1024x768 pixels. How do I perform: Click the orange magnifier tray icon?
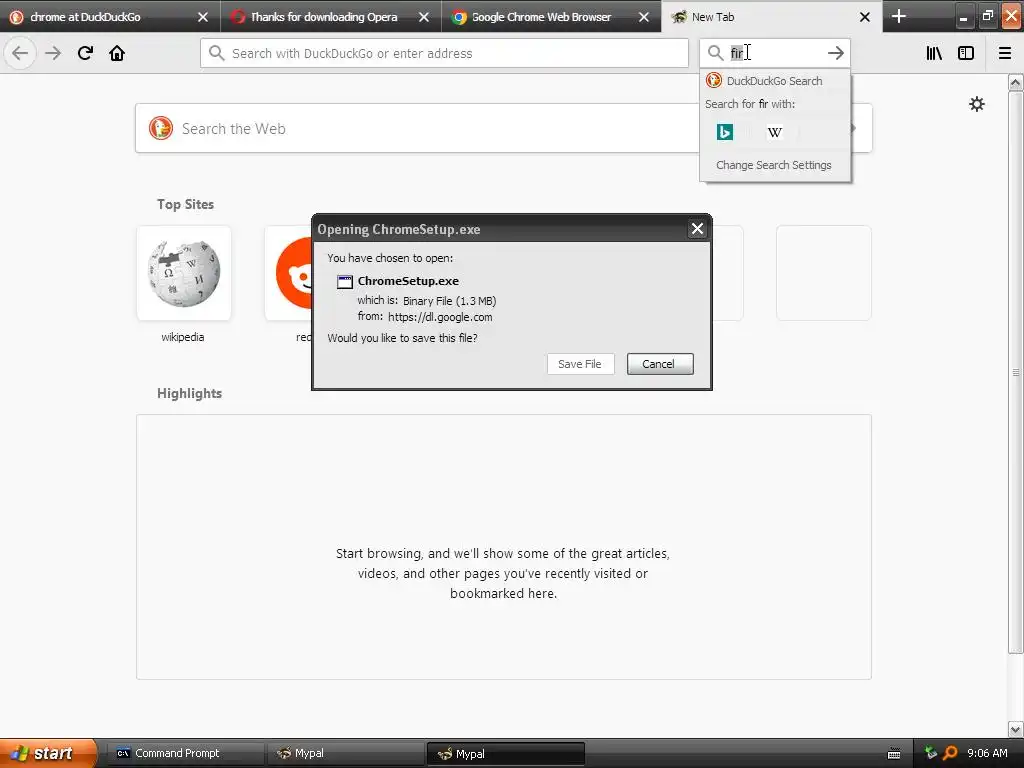pos(950,753)
